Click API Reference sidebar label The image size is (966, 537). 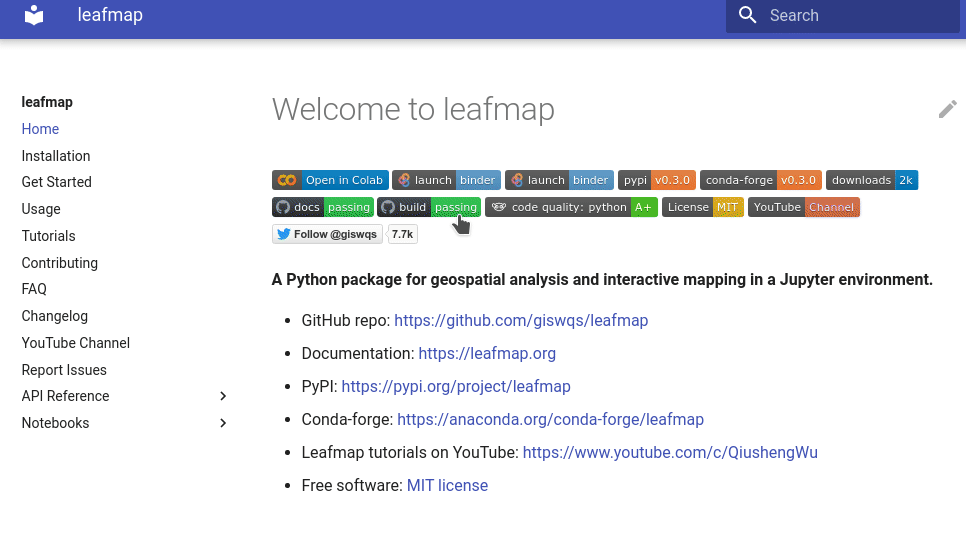tap(65, 396)
